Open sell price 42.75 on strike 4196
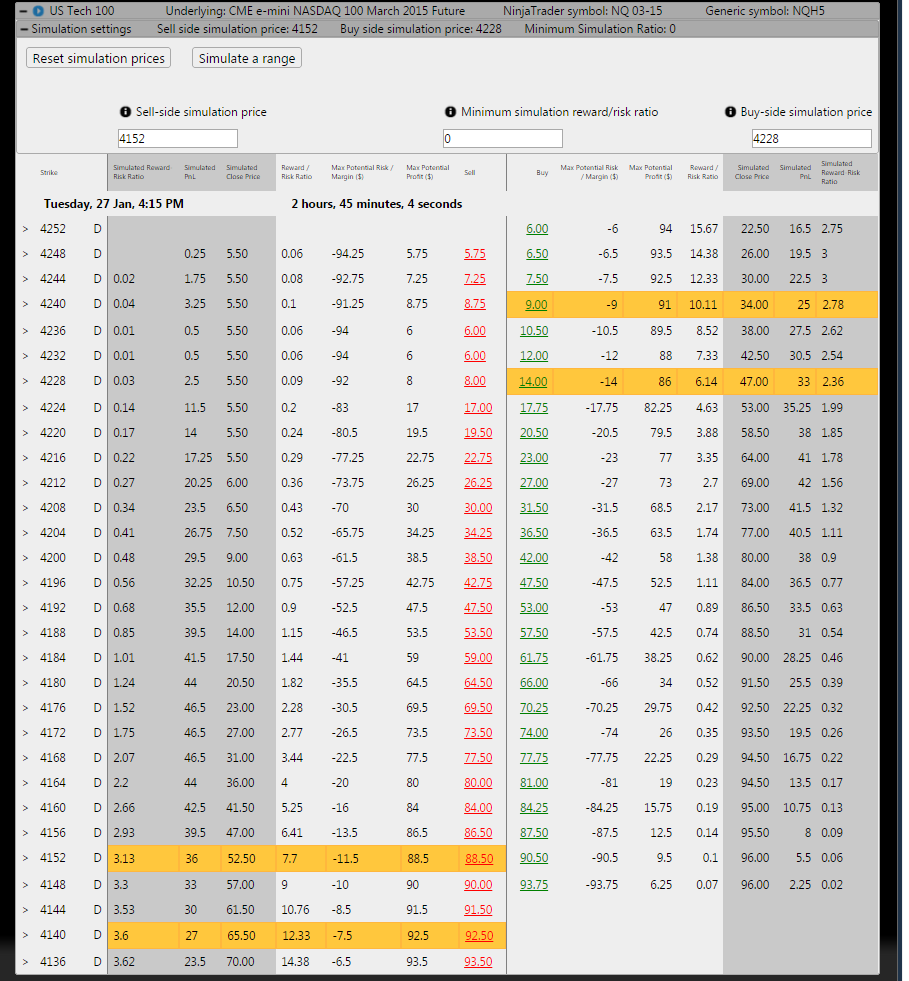Screen dimensions: 909x981 point(478,583)
